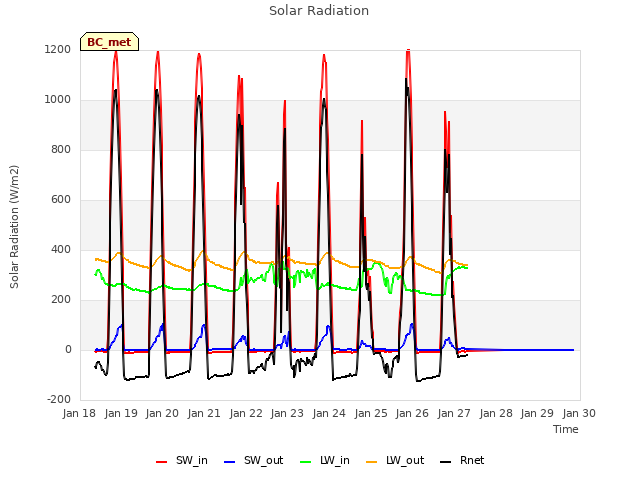Viewport: 640px width, 480px height.
Task: Click the 400 y-axis label
Action: point(61,249)
